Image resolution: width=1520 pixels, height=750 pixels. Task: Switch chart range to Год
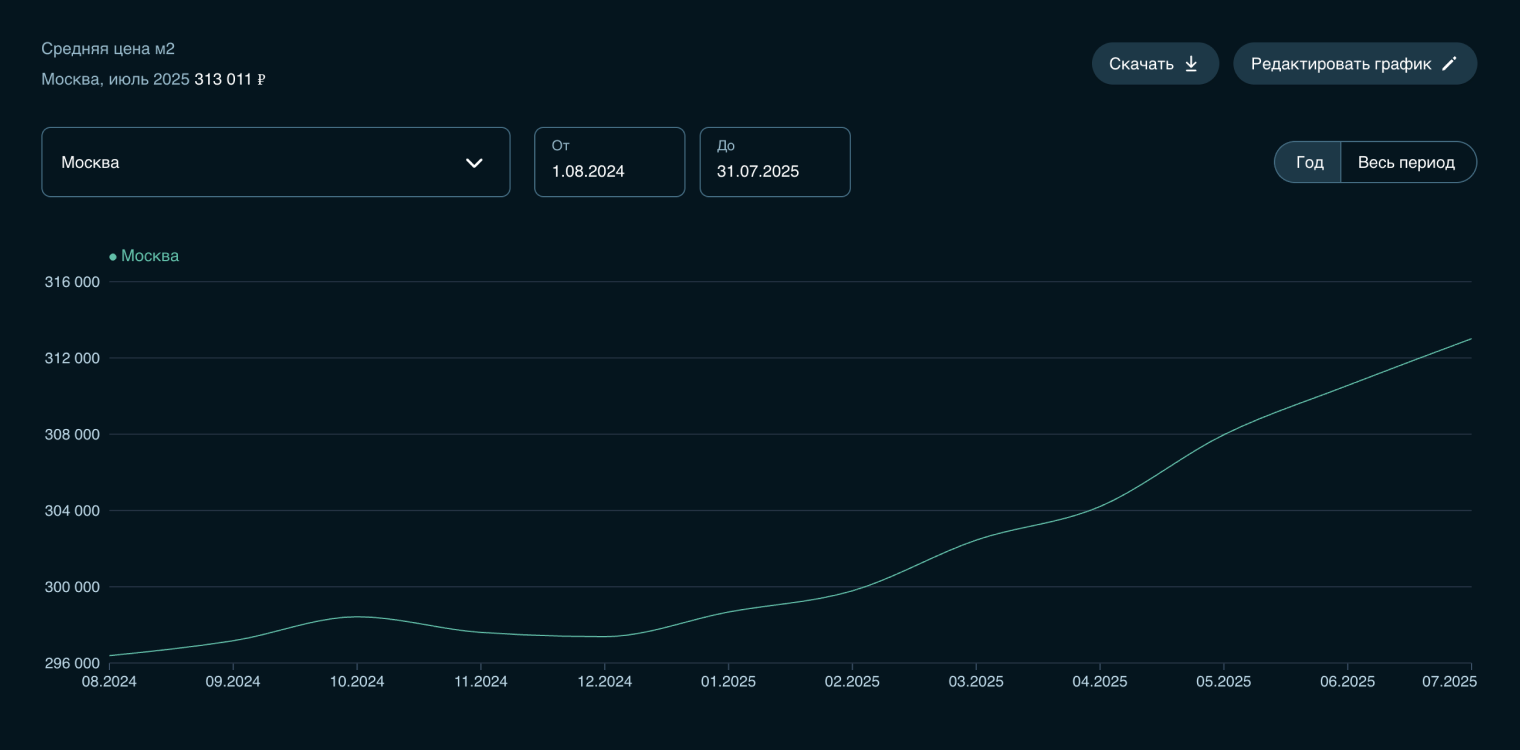click(x=1308, y=162)
